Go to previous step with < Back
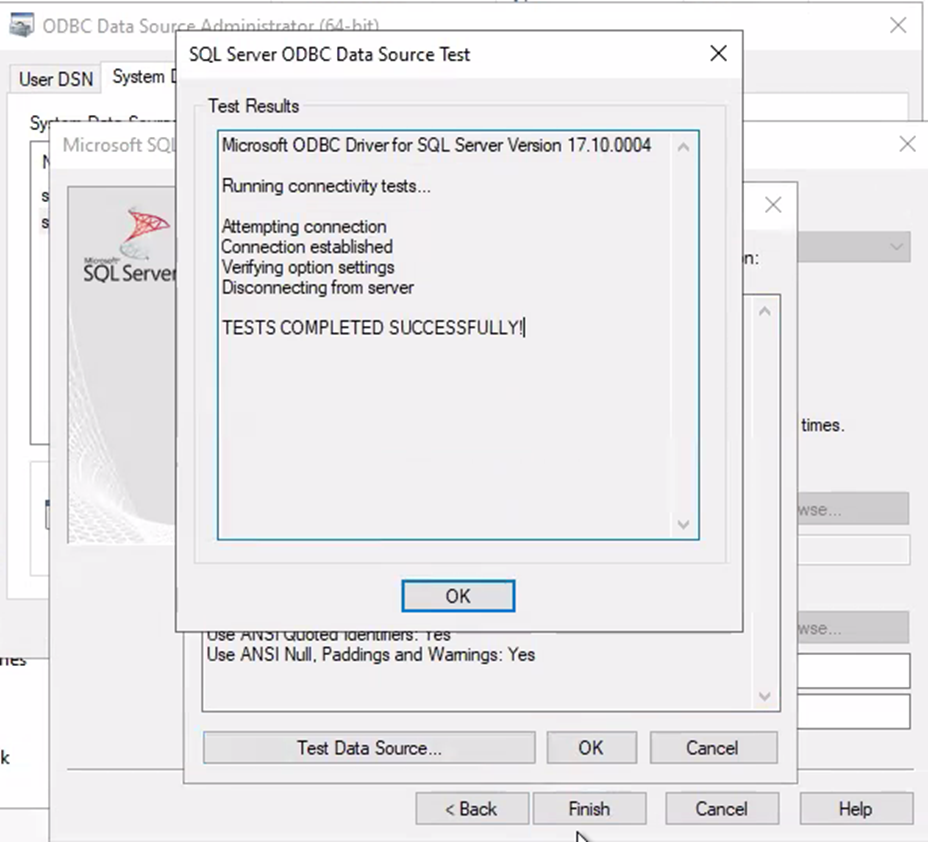This screenshot has width=928, height=842. (471, 809)
